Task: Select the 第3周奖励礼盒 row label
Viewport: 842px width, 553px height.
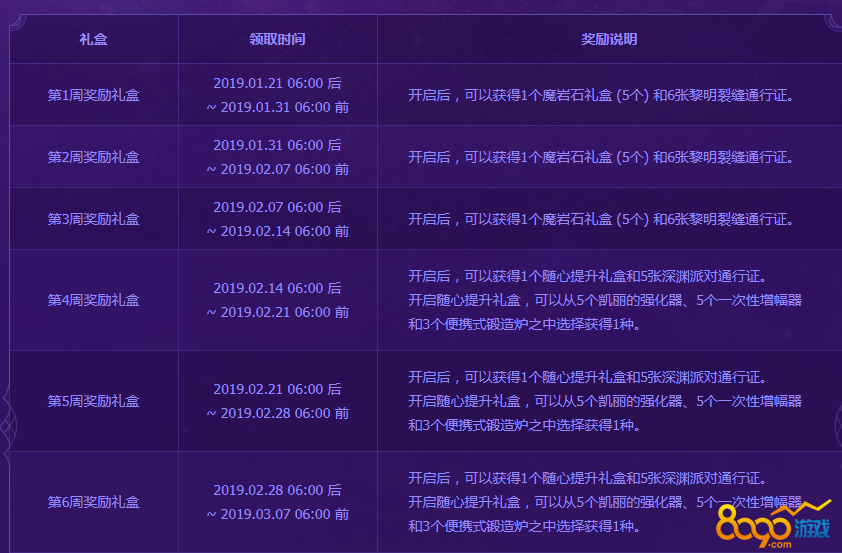Action: pos(94,219)
